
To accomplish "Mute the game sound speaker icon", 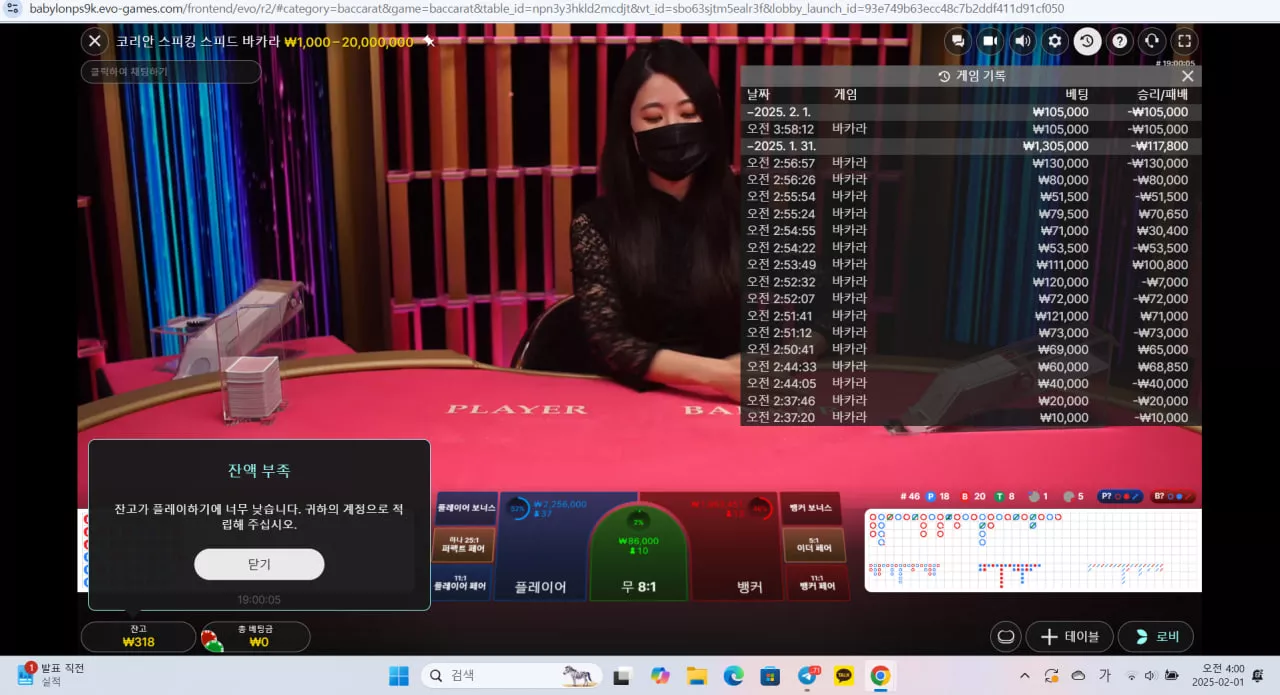I will (x=1022, y=41).
